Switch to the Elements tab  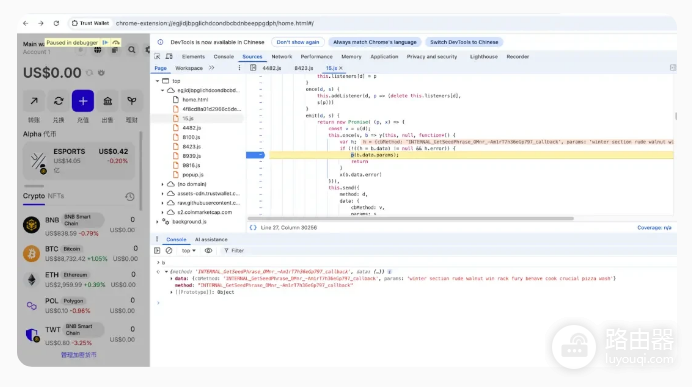(x=193, y=56)
